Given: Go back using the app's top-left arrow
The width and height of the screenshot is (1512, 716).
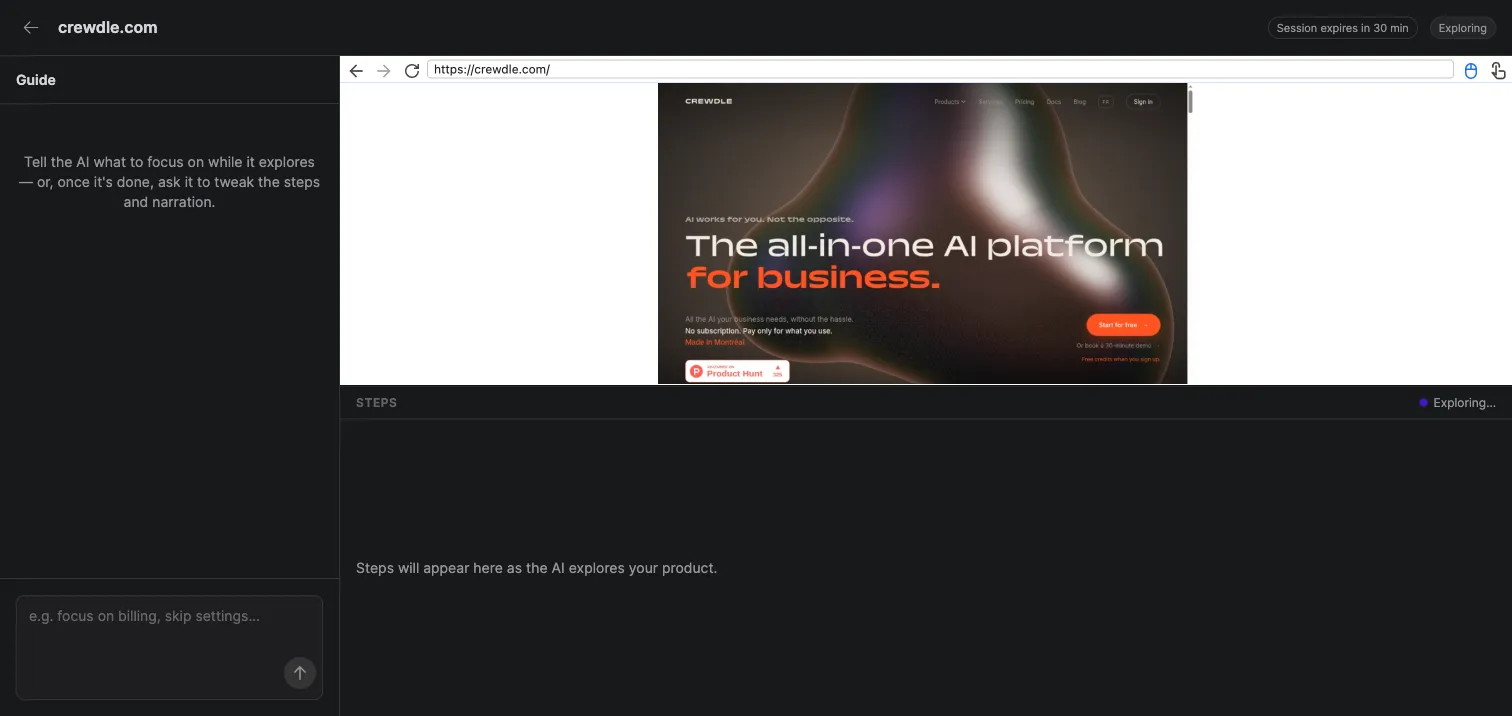Looking at the screenshot, I should coord(31,28).
